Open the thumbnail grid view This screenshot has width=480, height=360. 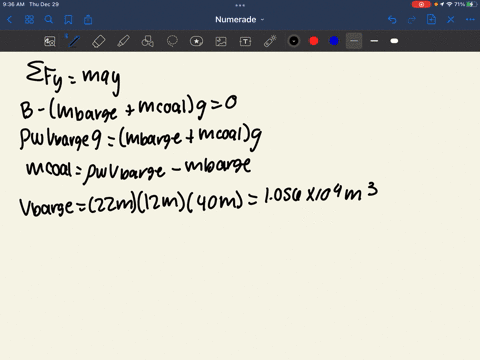pyautogui.click(x=29, y=20)
